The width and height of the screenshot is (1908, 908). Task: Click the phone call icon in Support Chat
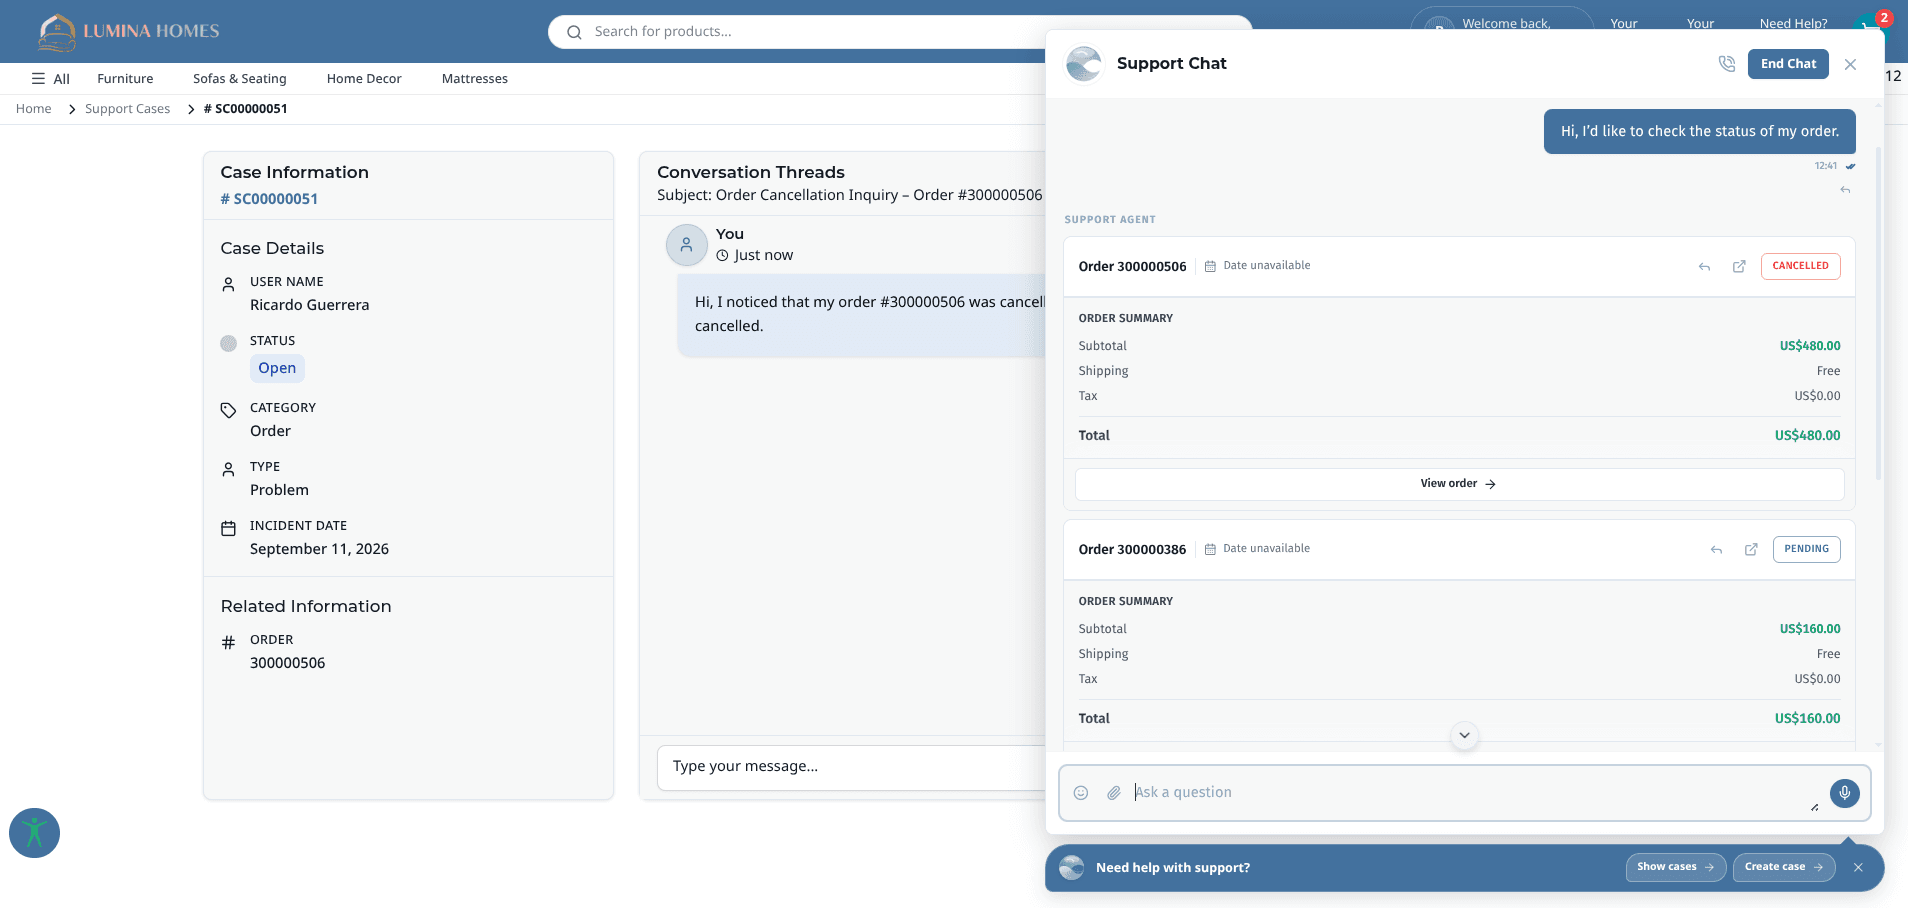point(1727,64)
